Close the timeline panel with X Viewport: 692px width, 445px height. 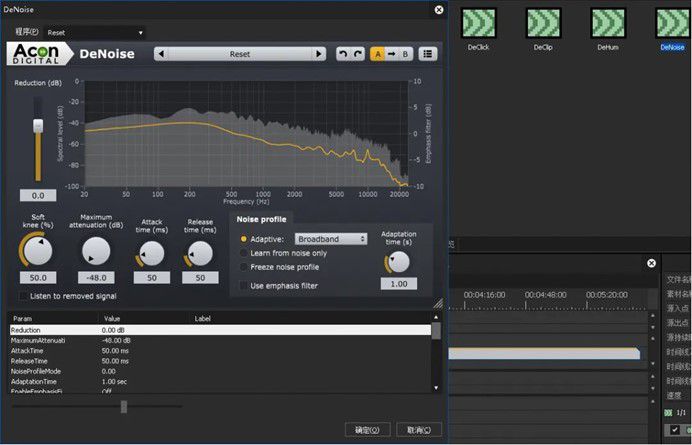click(x=651, y=263)
